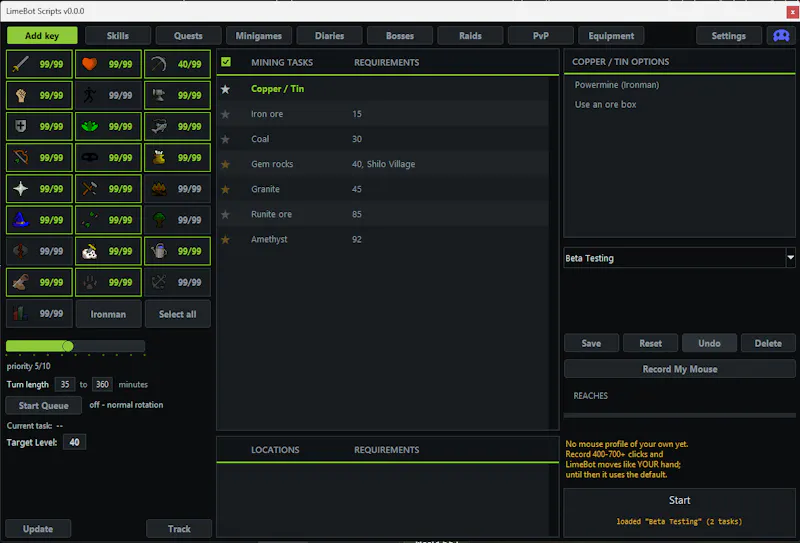Switch to the PvP tab
Viewport: 800px width, 543px height.
click(x=541, y=36)
